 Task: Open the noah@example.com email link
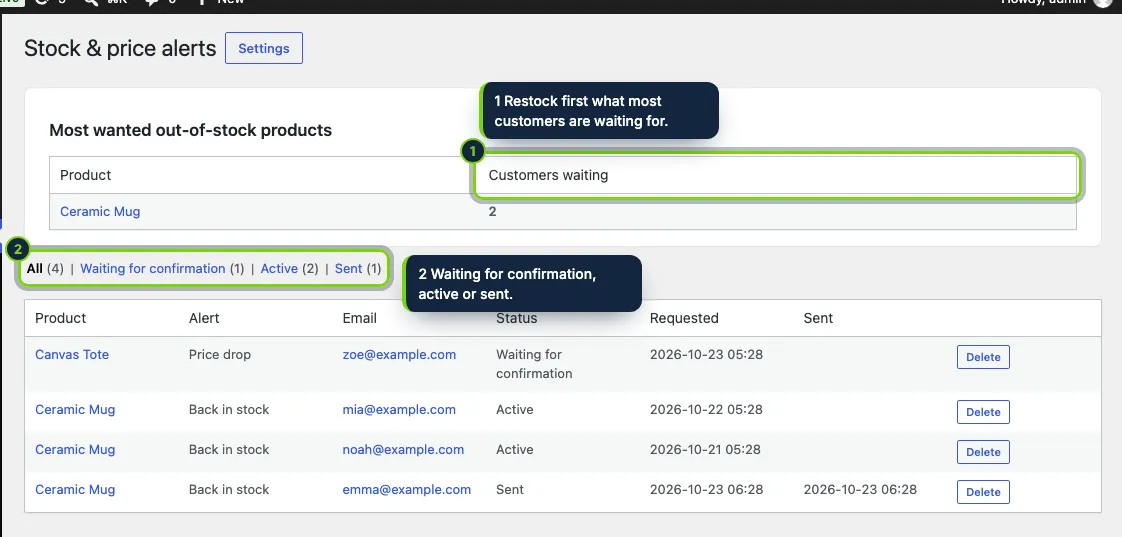click(403, 450)
